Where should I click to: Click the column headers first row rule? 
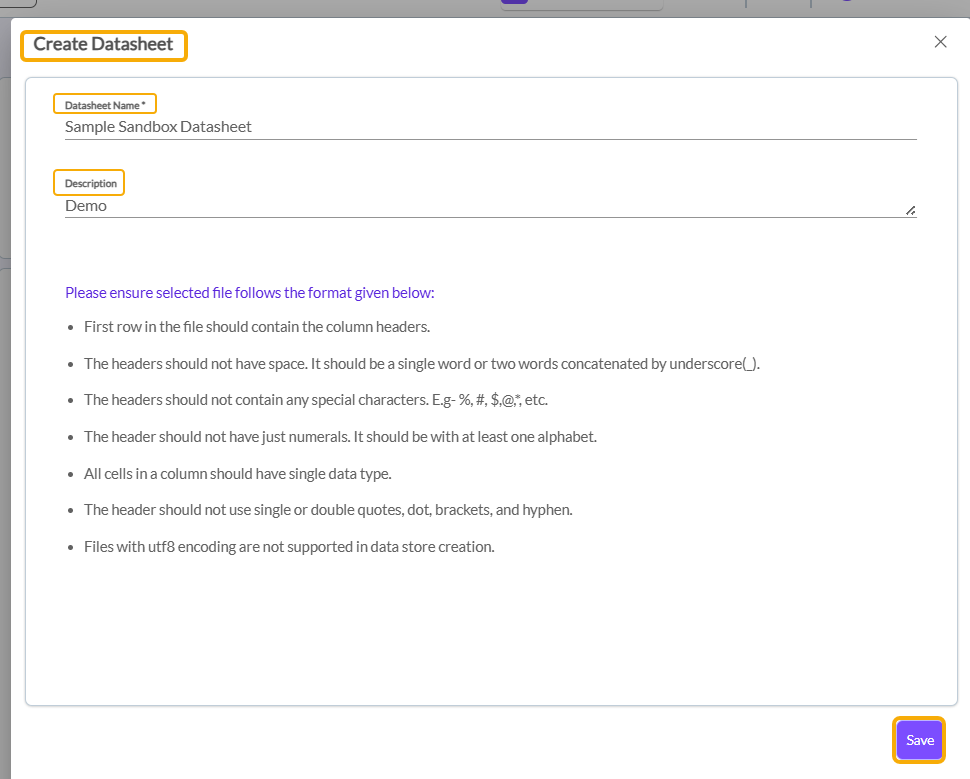[x=257, y=327]
